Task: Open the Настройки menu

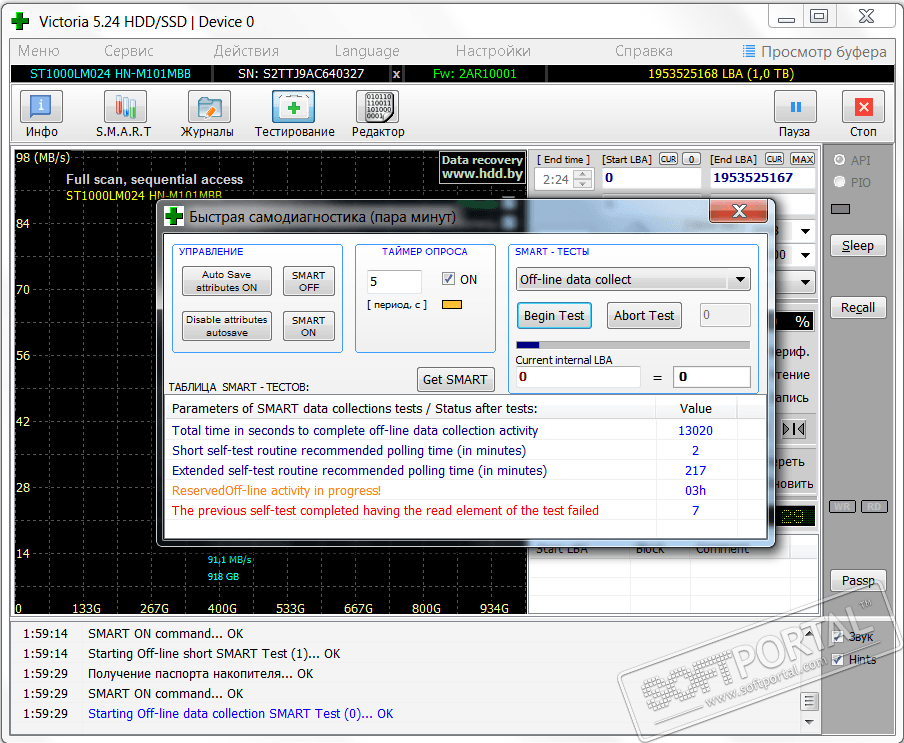Action: pos(493,51)
